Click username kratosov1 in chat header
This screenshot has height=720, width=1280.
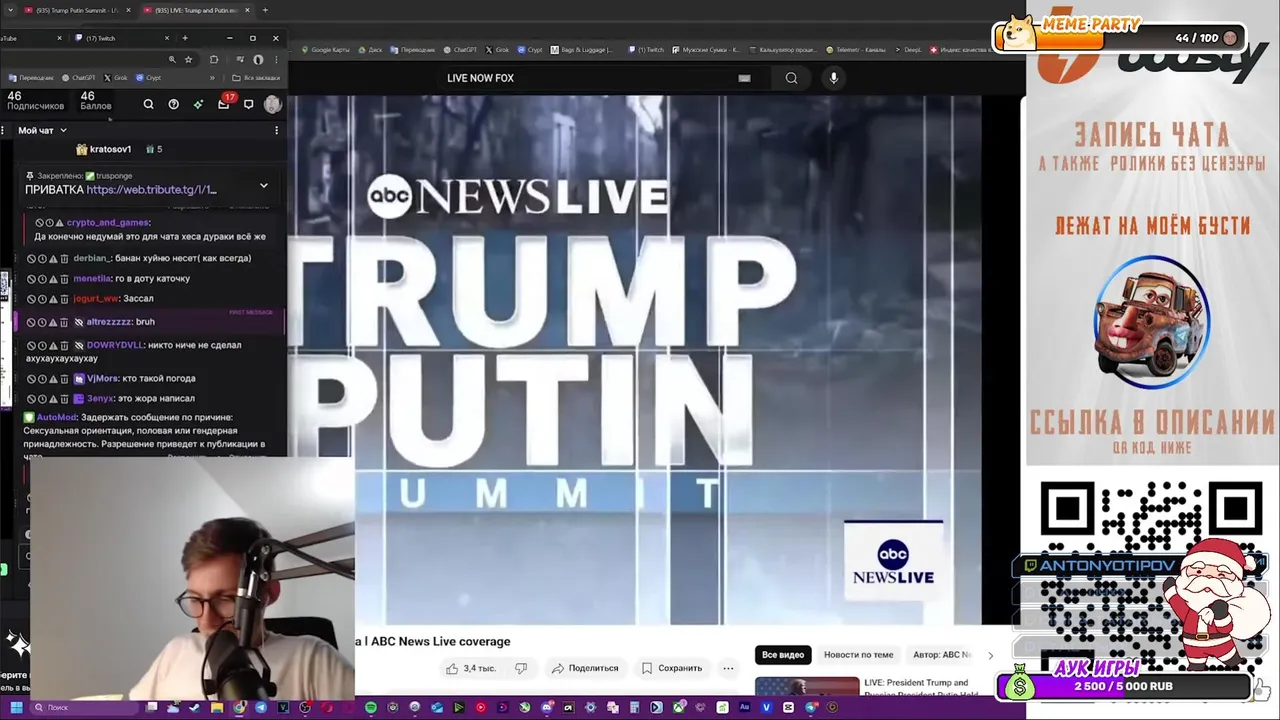[x=110, y=149]
